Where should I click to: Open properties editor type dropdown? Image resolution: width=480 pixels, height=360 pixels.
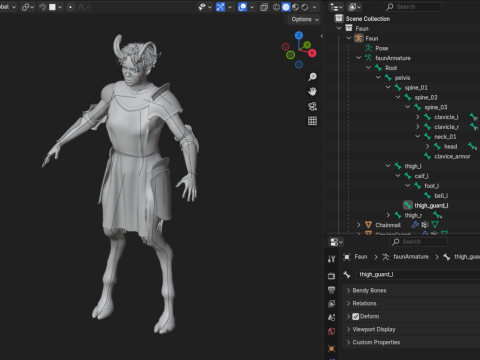coord(336,242)
